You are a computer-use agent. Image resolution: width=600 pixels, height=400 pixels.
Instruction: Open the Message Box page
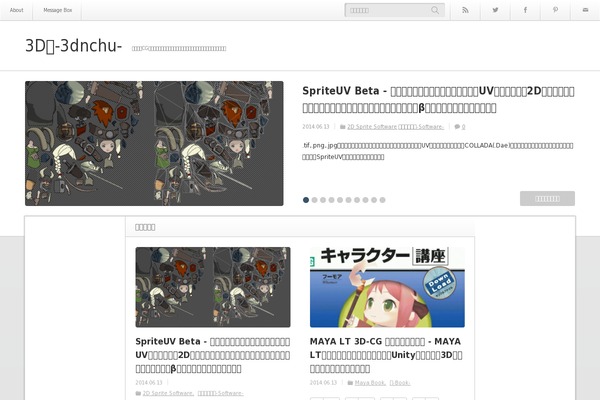point(57,10)
